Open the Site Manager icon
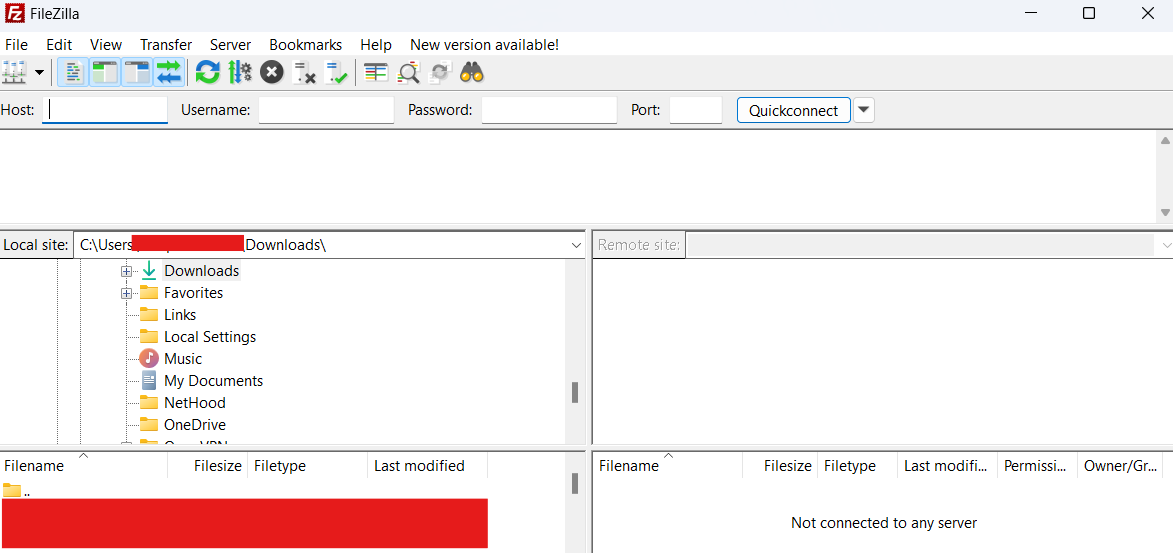1173x553 pixels. (x=14, y=73)
